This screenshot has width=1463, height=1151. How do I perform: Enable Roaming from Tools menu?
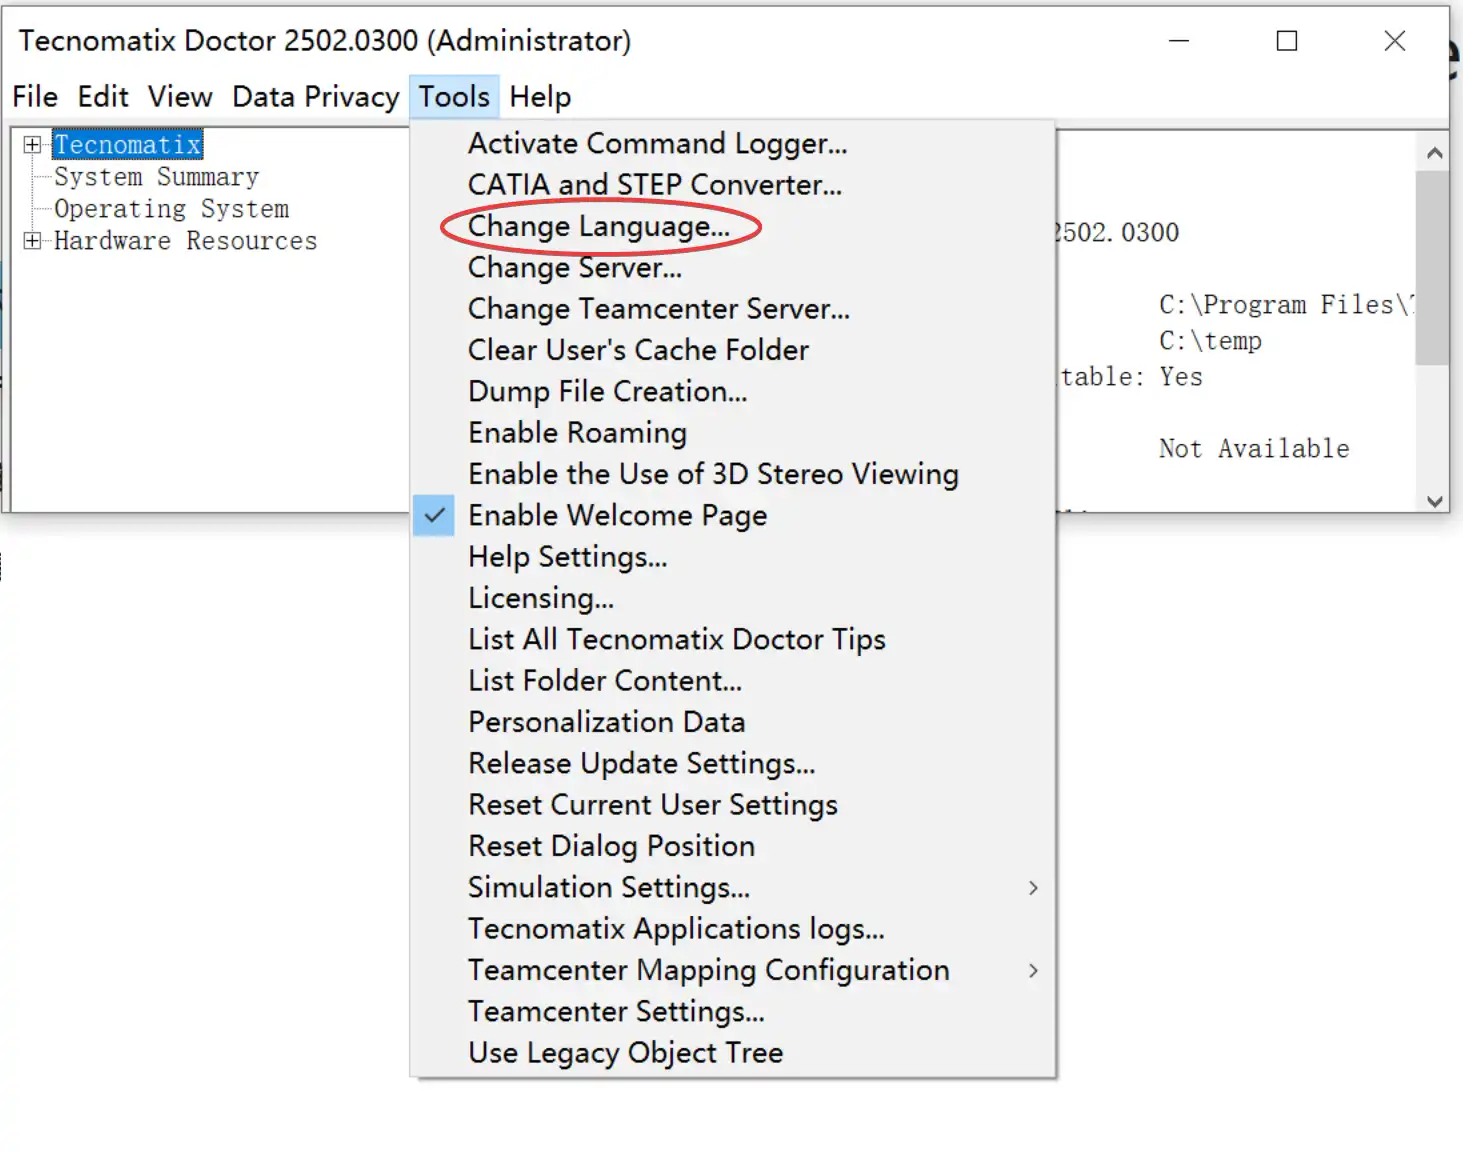click(733, 433)
